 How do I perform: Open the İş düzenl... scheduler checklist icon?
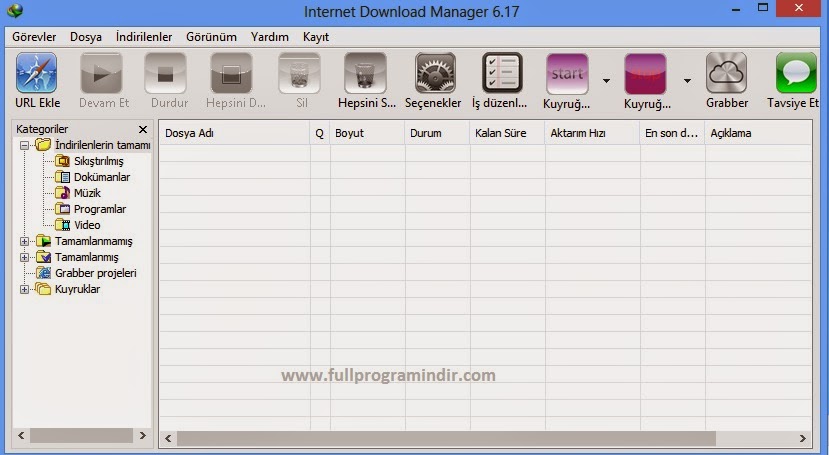tap(502, 73)
